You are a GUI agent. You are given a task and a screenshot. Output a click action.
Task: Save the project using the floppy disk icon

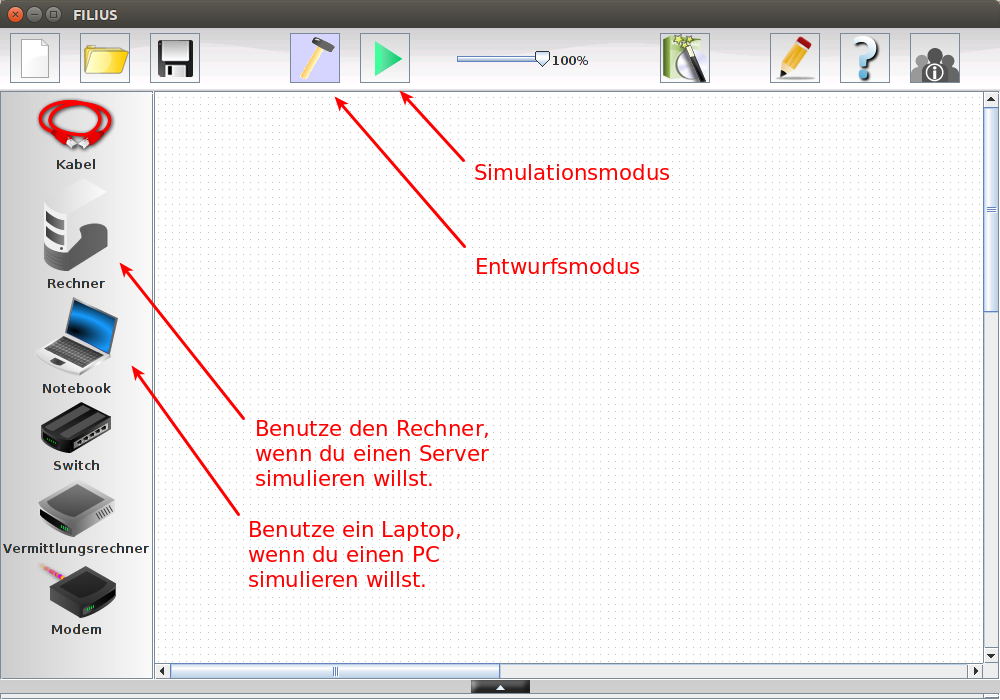click(175, 58)
